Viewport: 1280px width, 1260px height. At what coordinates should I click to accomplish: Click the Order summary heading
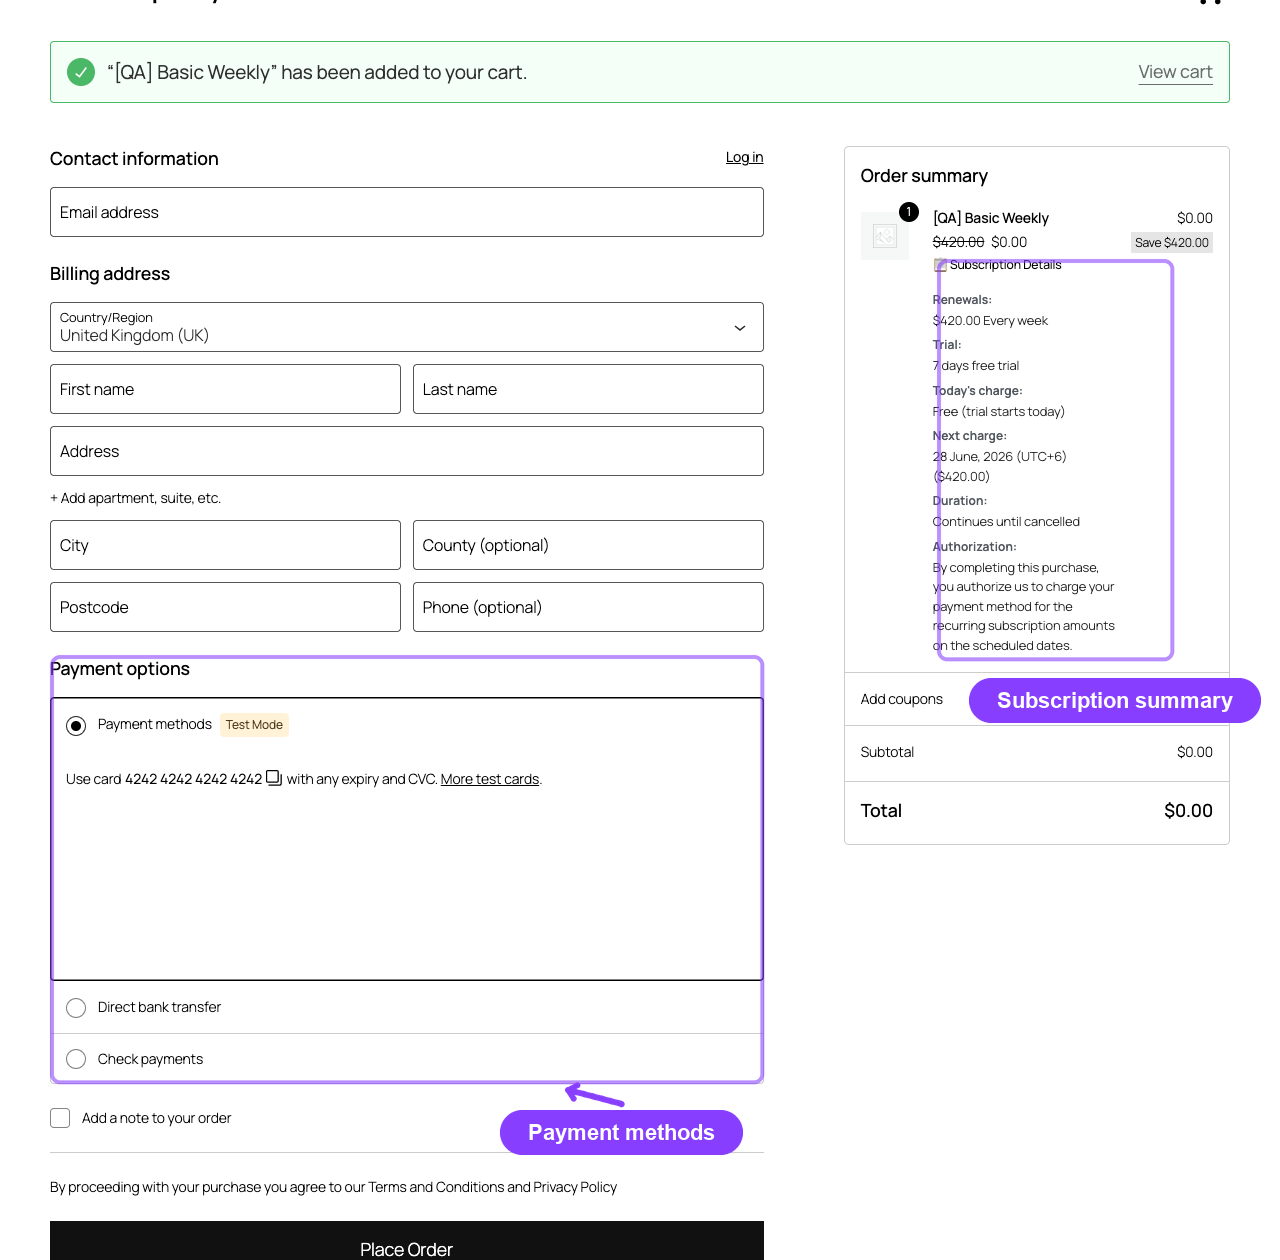click(924, 176)
